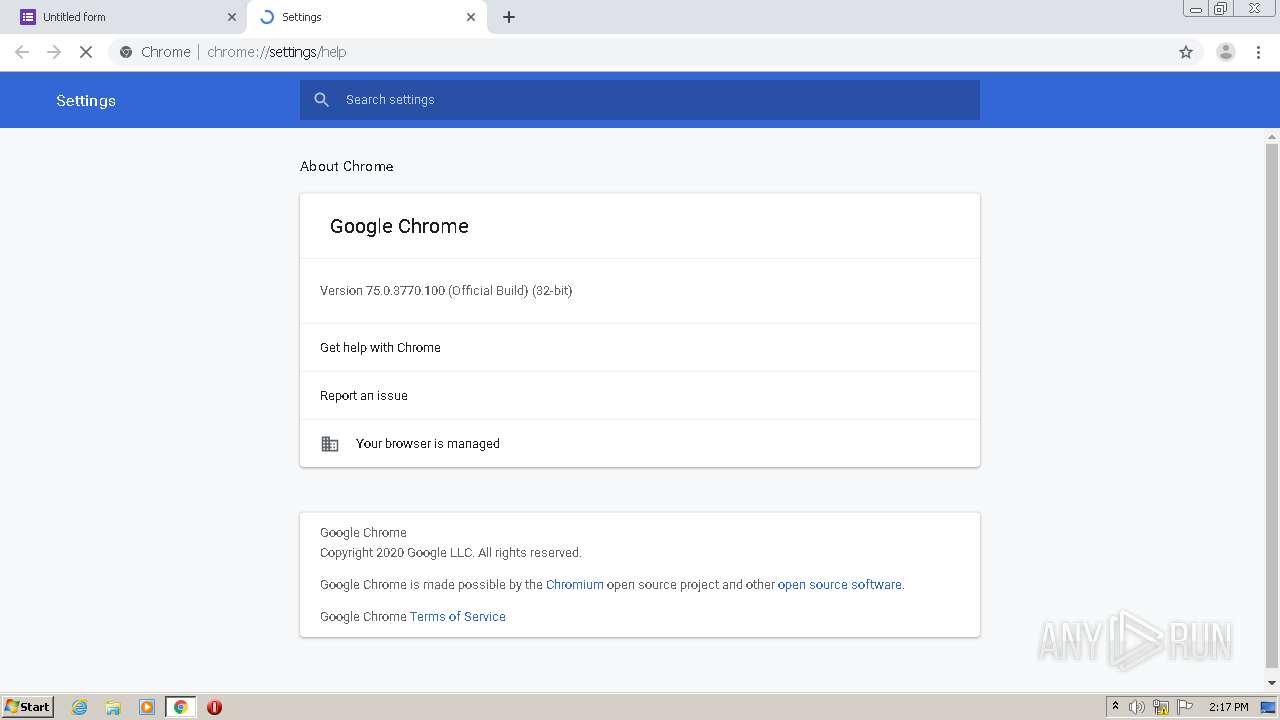Open Get help with Chrome

coord(640,348)
